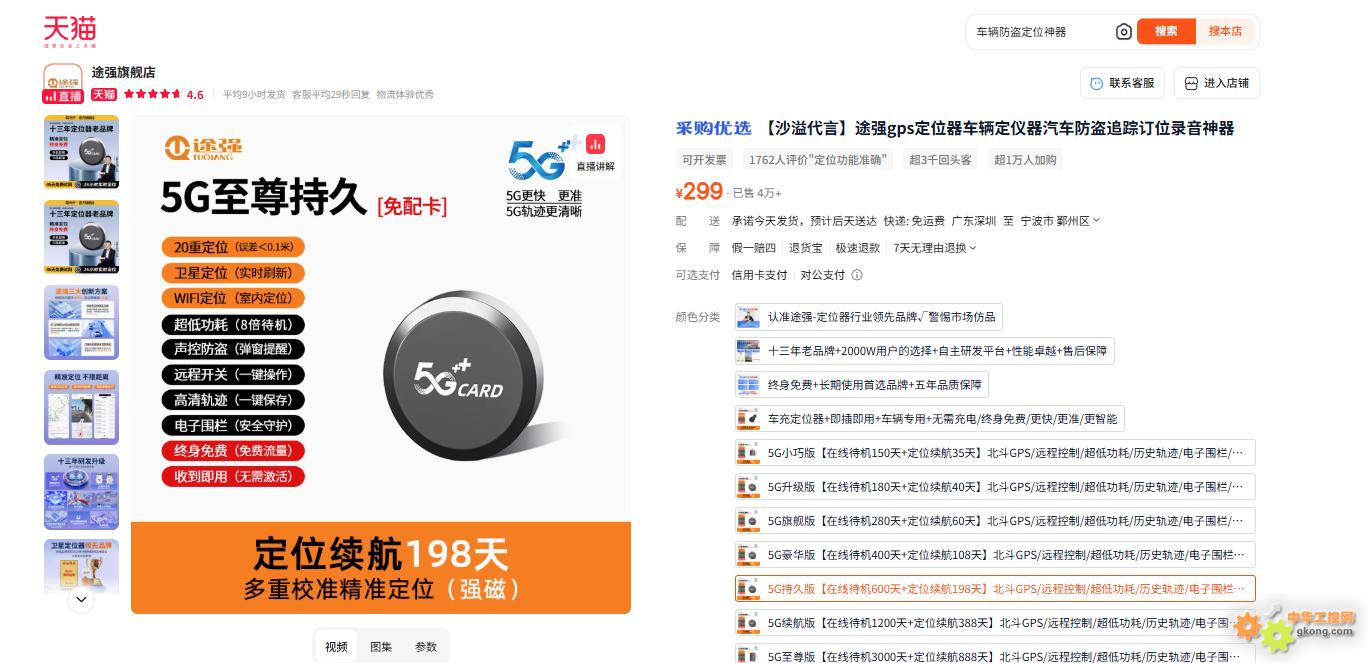The width and height of the screenshot is (1368, 663).
Task: Click the 已售 4万+ sales count
Action: pos(757,193)
